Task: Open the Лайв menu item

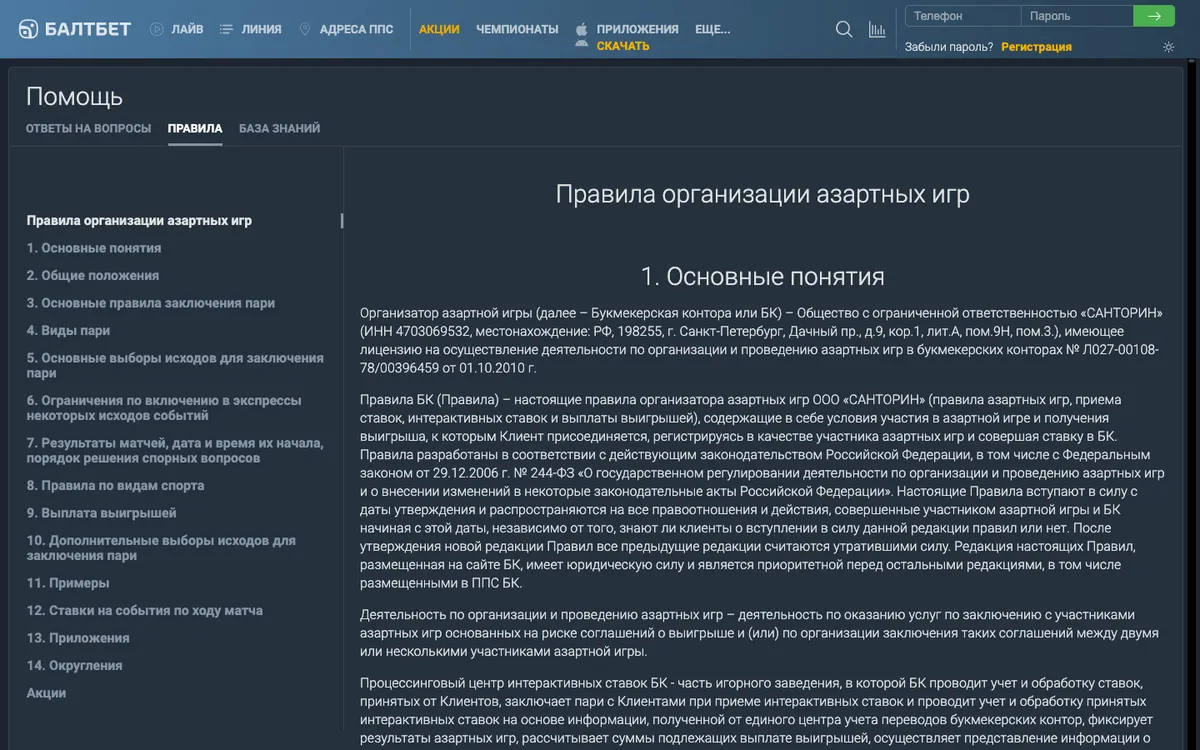Action: 187,29
